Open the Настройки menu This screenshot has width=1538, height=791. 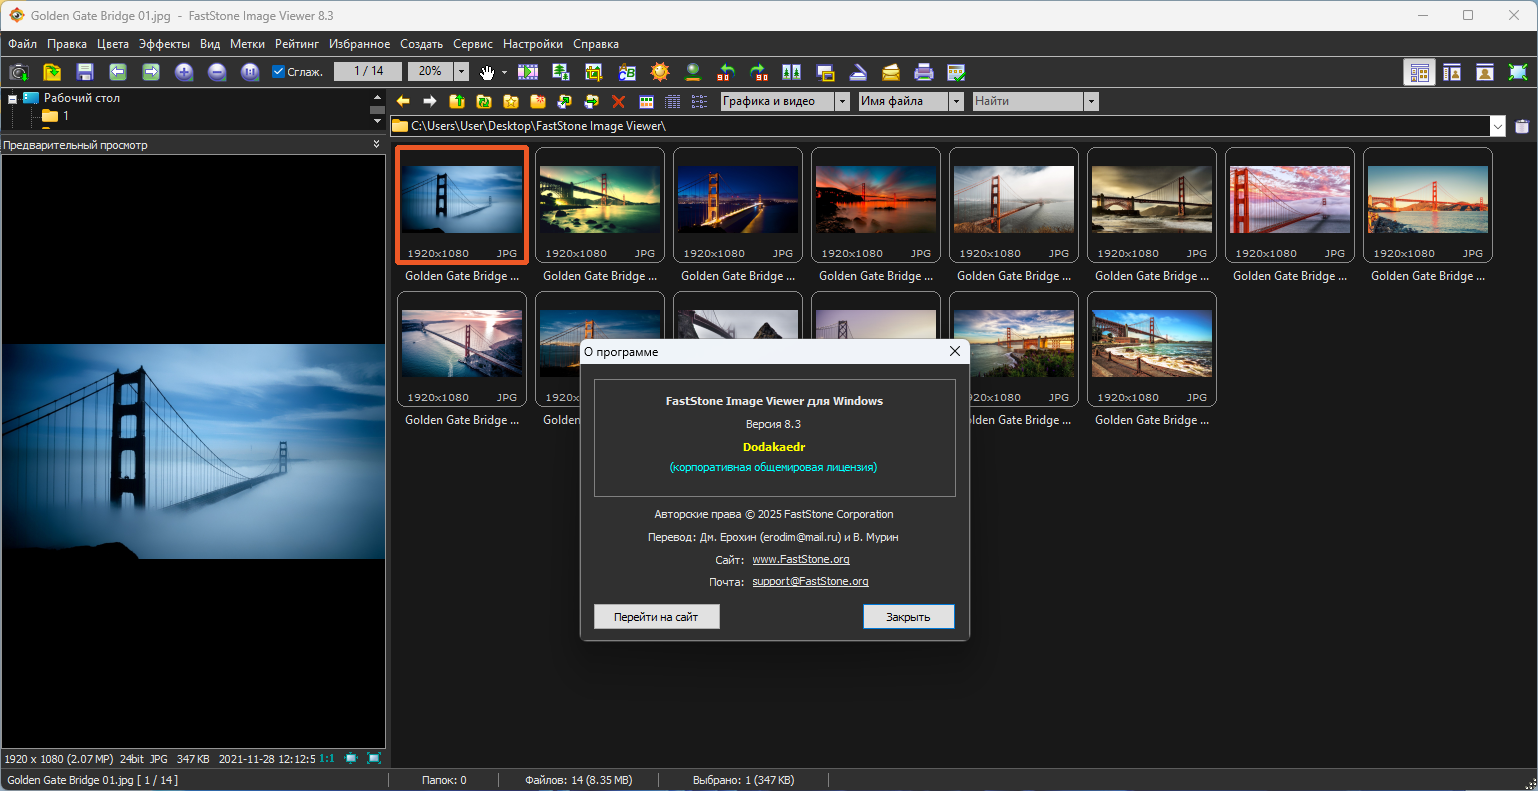pos(532,44)
